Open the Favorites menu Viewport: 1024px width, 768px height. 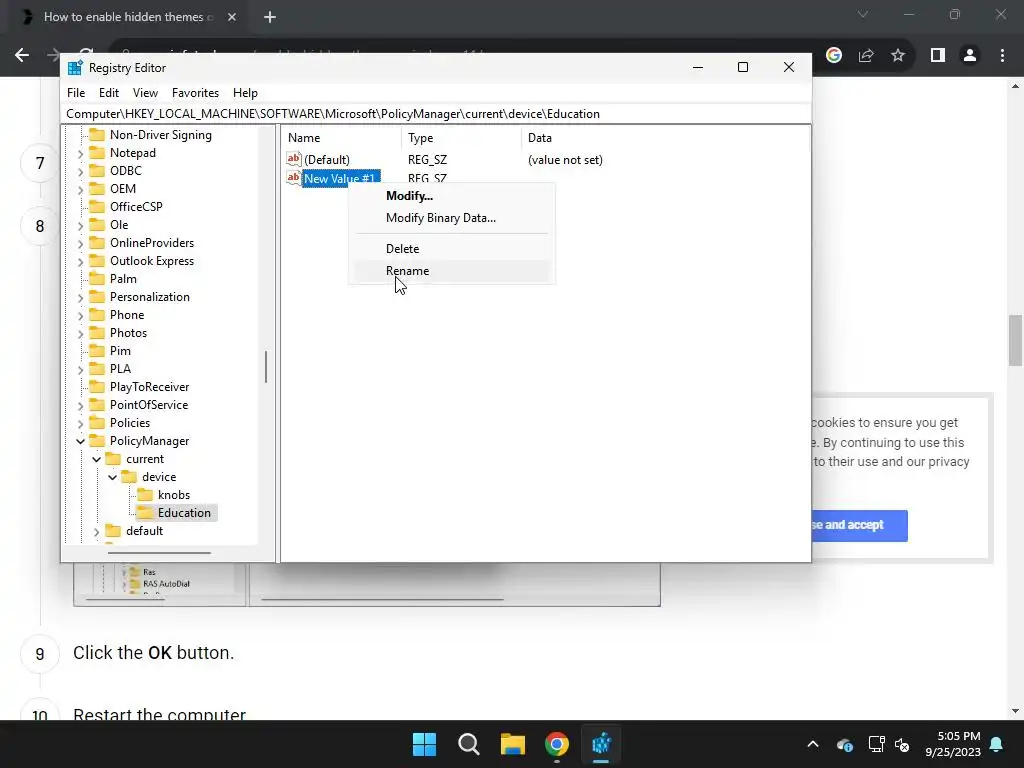click(x=195, y=93)
